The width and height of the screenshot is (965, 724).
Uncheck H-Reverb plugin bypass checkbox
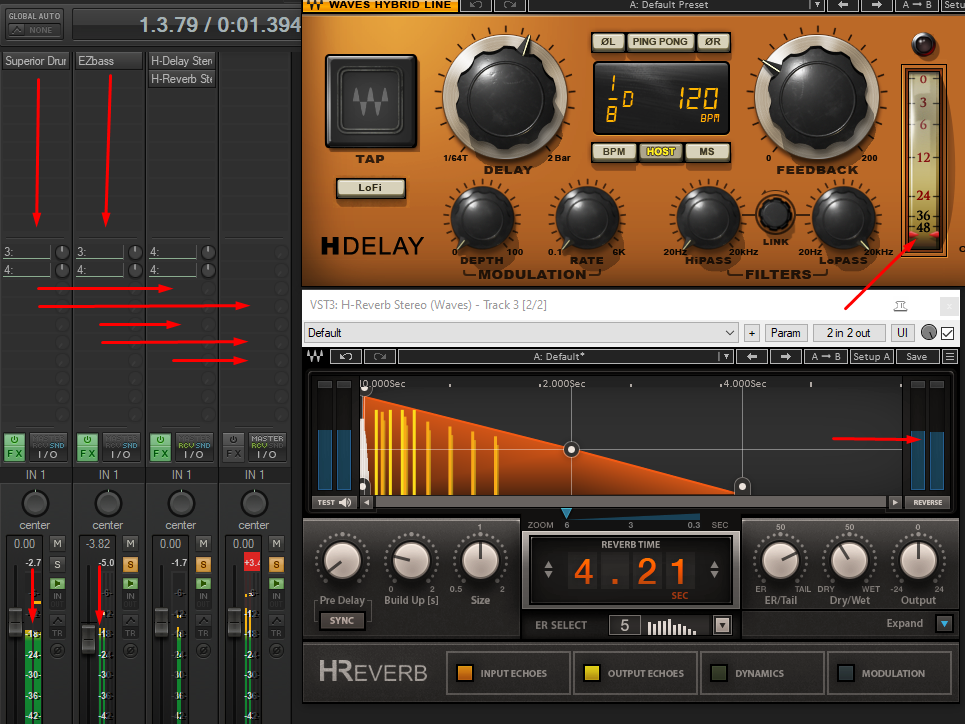click(x=948, y=333)
